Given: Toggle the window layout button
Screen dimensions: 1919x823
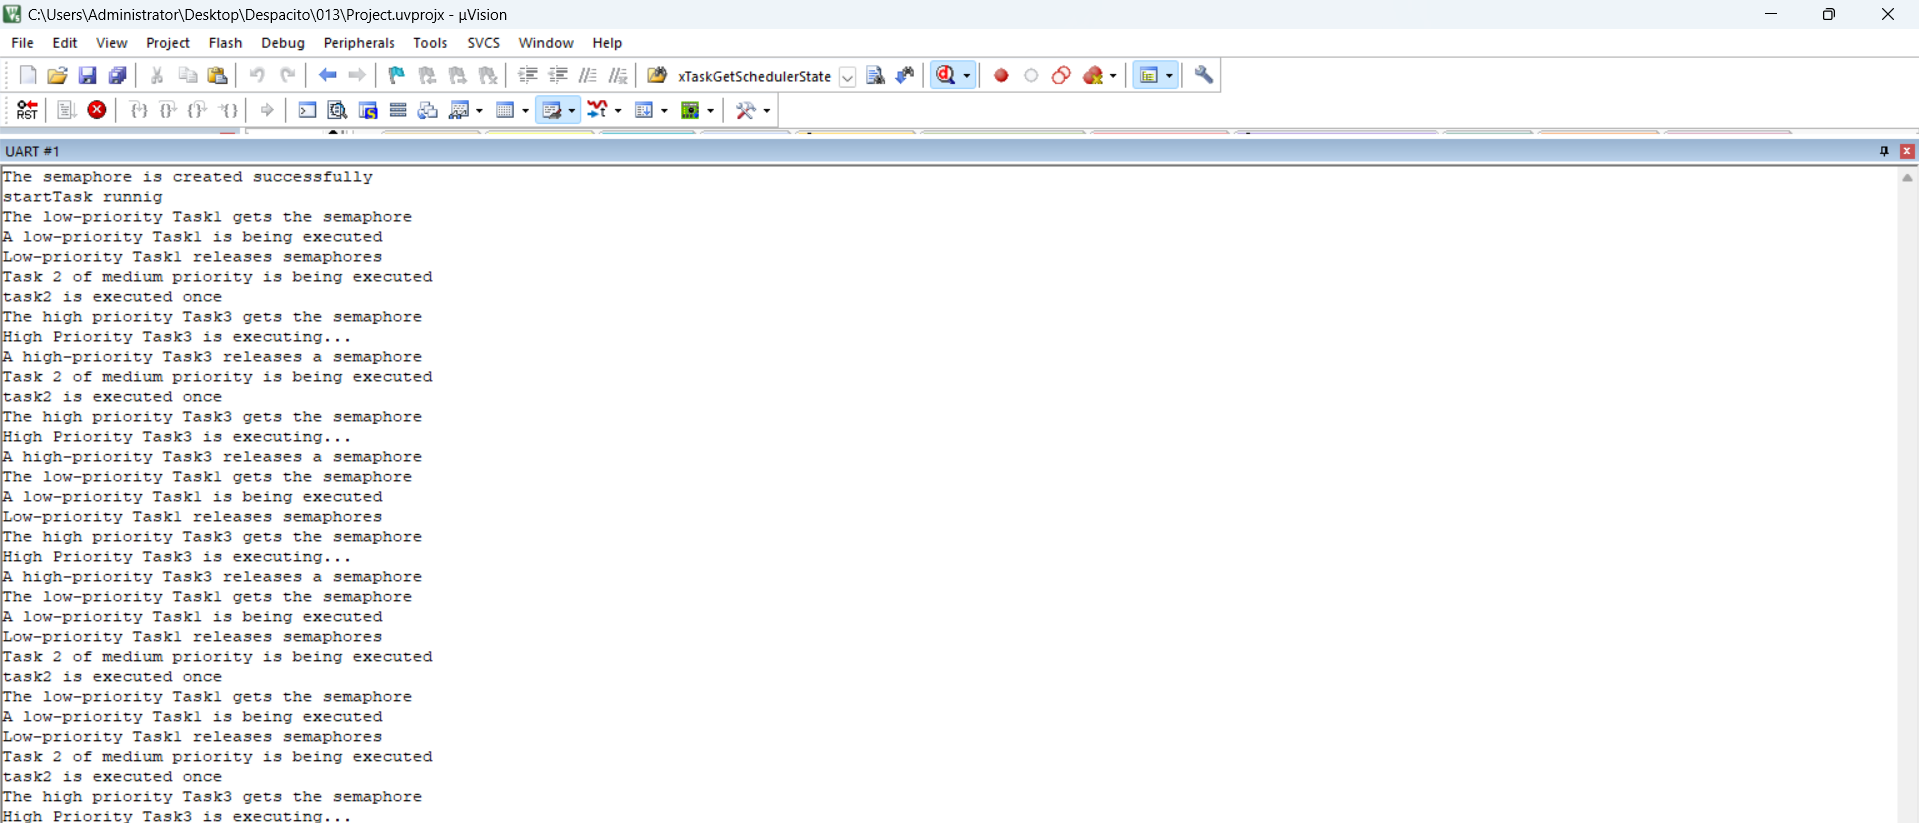Looking at the screenshot, I should pyautogui.click(x=1148, y=75).
